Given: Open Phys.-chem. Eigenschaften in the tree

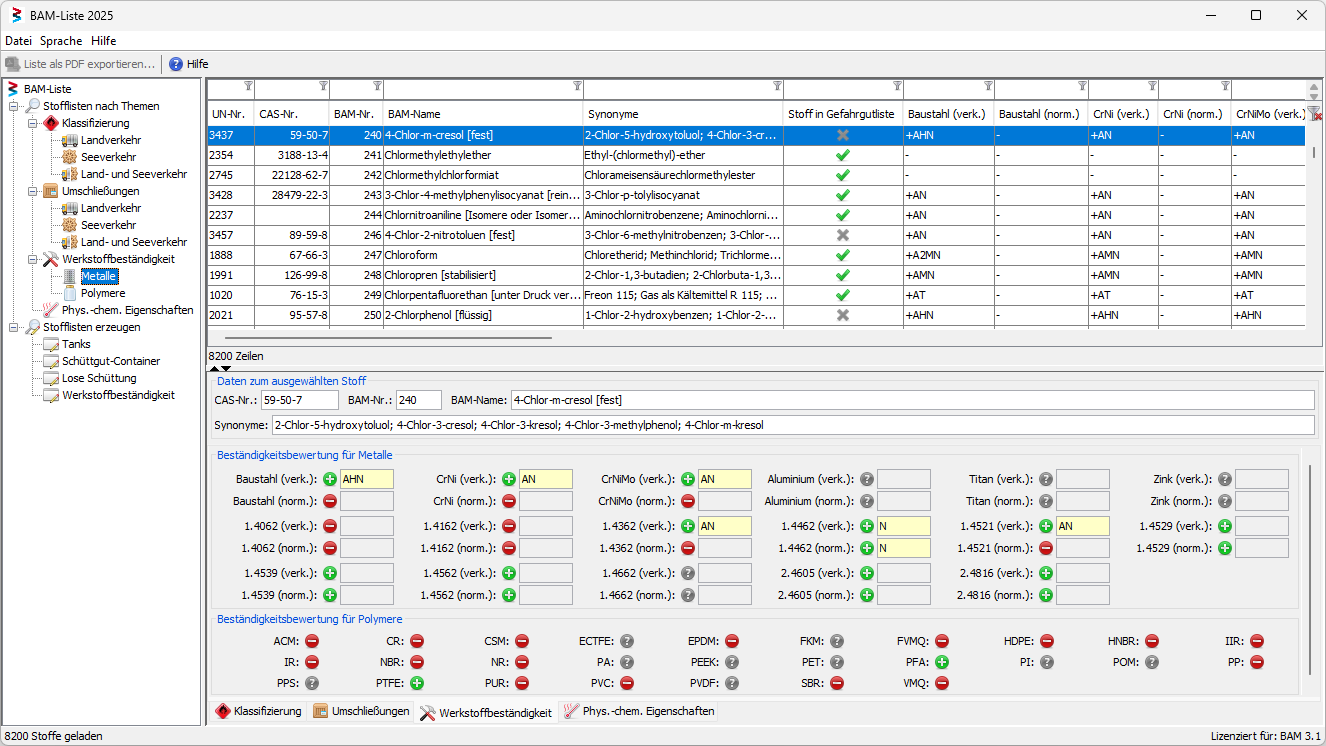Looking at the screenshot, I should tap(127, 310).
